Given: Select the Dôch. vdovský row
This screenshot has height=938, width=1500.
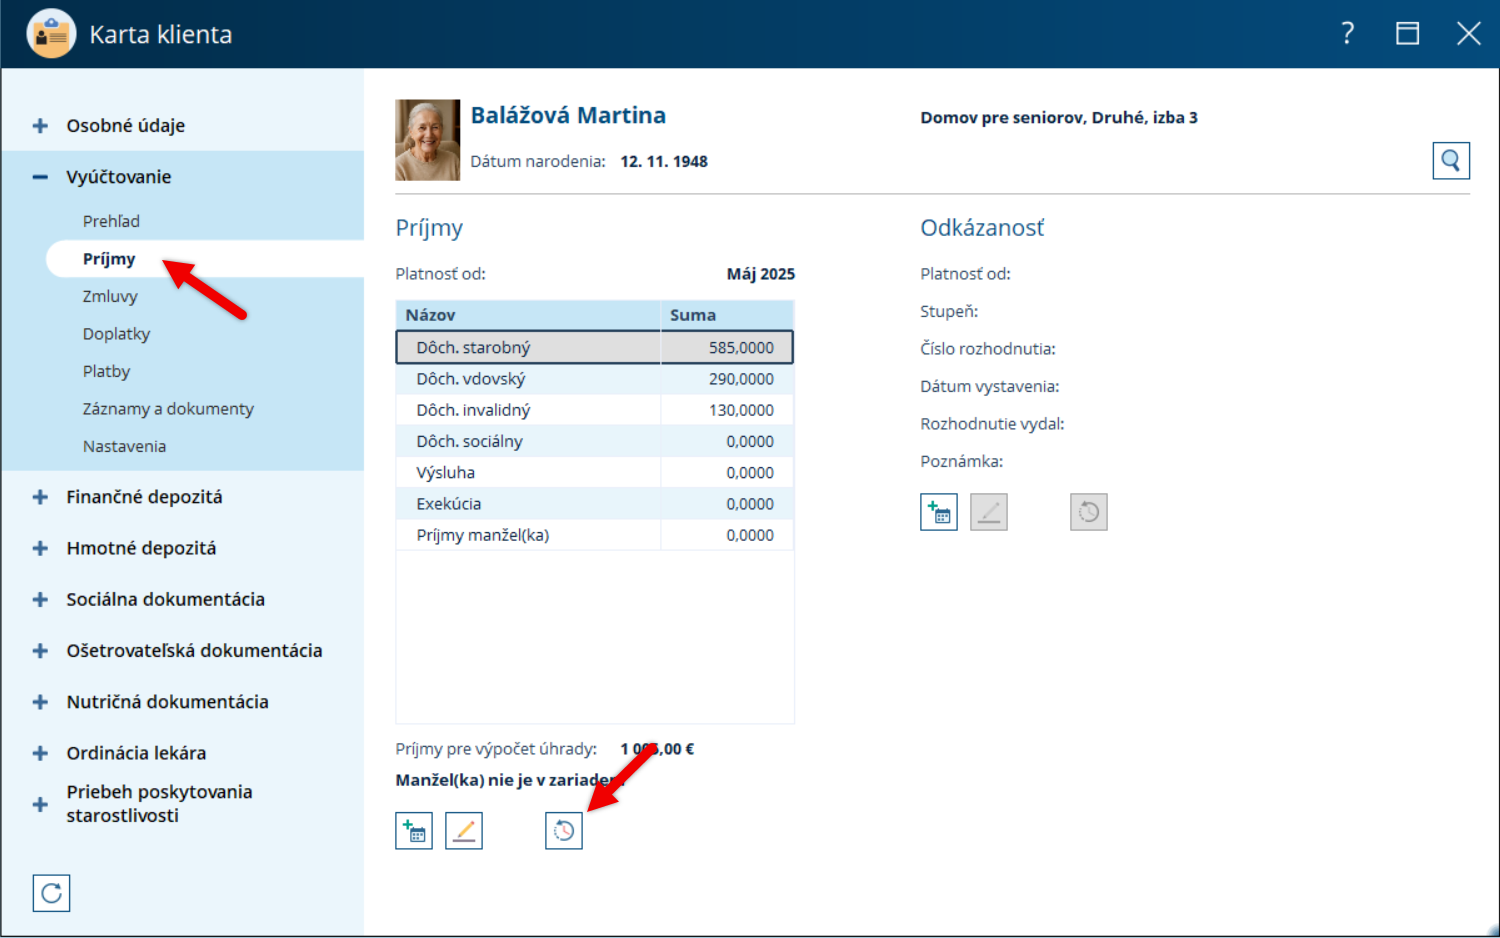Looking at the screenshot, I should 595,379.
